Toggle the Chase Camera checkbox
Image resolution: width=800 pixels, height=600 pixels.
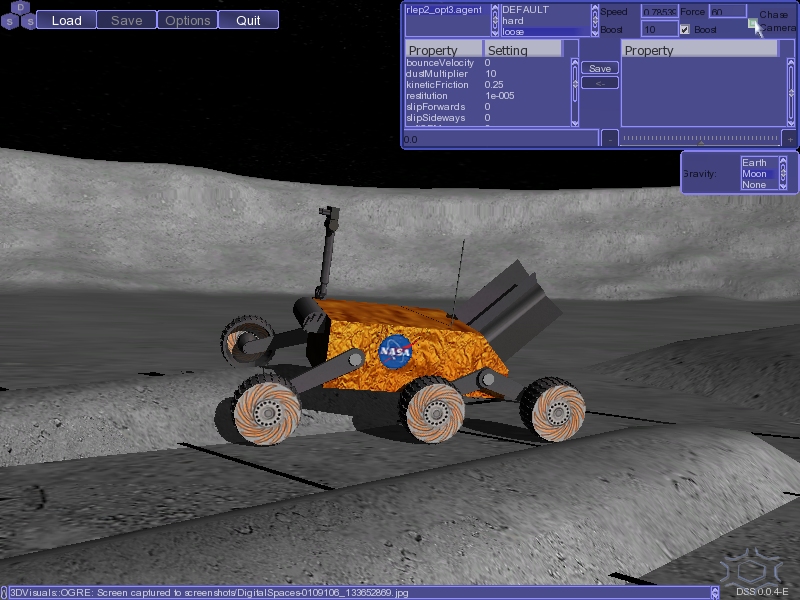click(753, 23)
